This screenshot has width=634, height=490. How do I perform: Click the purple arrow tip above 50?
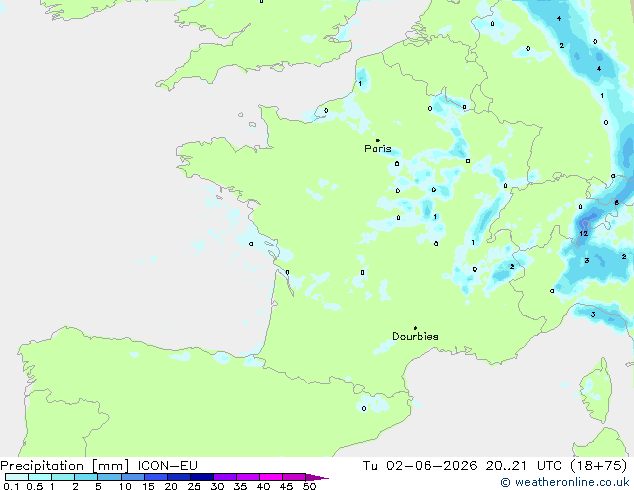(x=317, y=477)
